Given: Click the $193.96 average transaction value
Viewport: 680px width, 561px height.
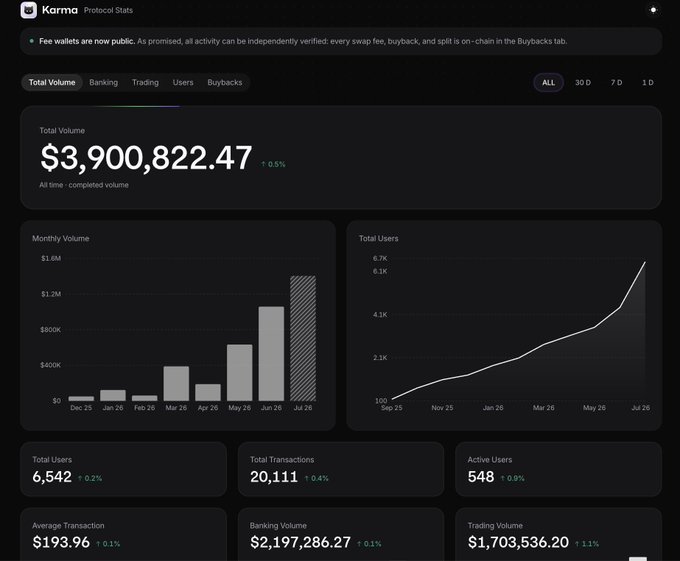Looking at the screenshot, I should 61,542.
